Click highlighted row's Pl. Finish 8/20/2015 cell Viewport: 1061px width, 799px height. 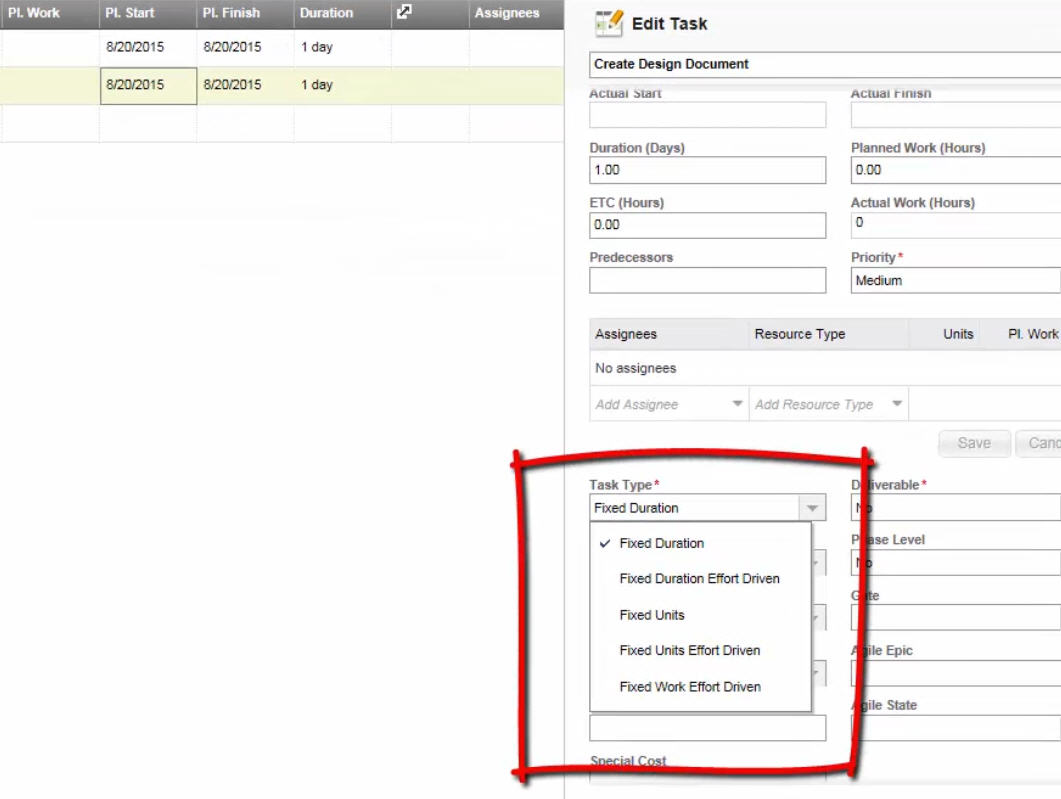(246, 85)
